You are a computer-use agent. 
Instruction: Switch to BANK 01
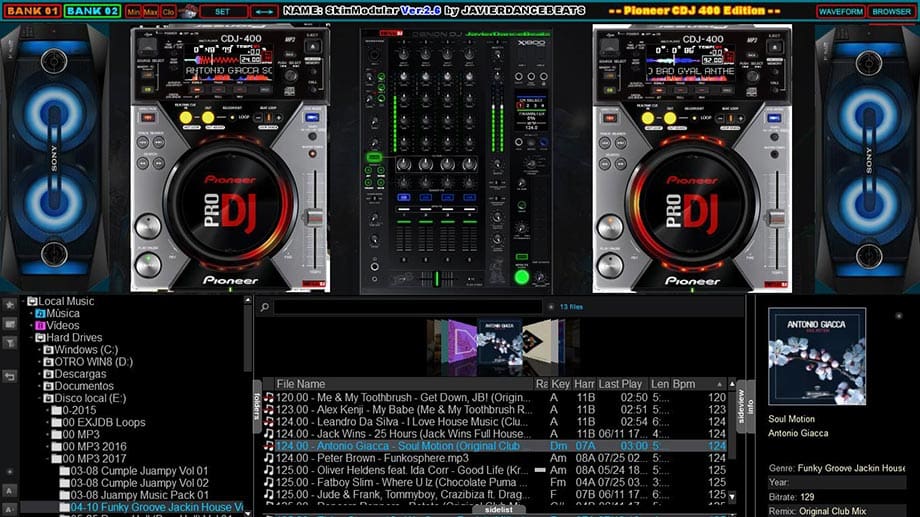point(33,11)
